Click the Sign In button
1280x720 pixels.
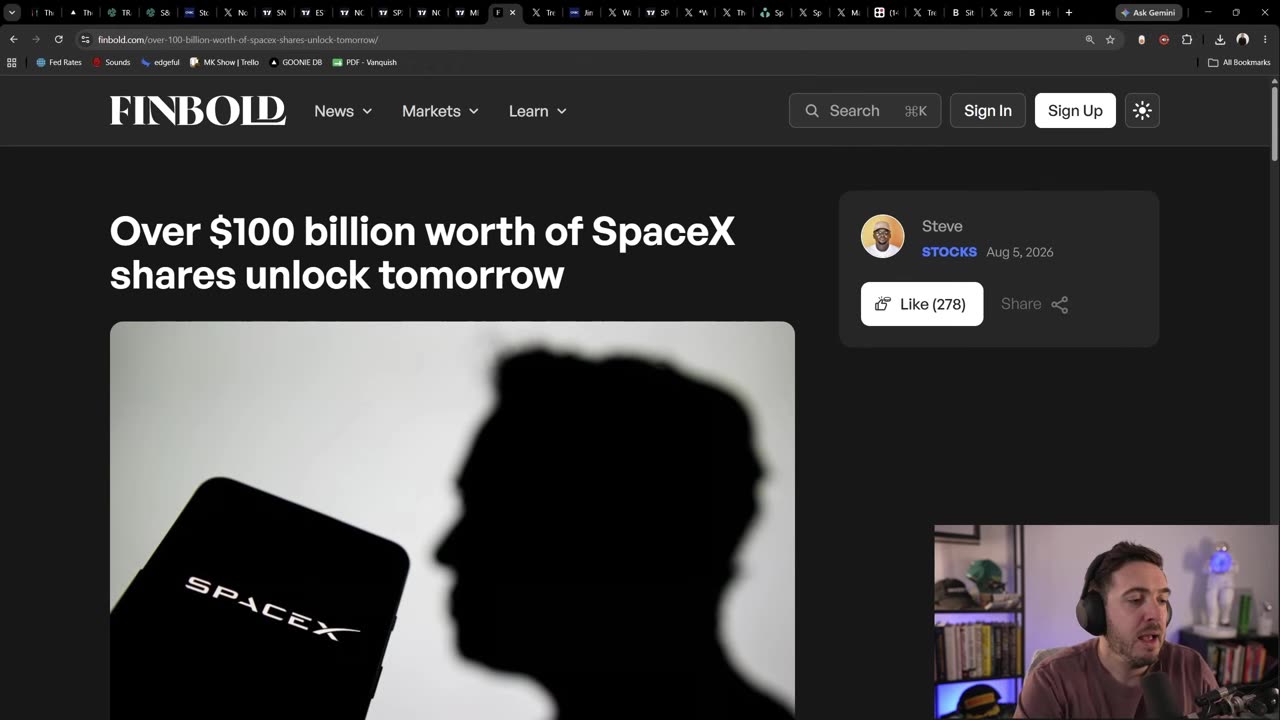coord(988,111)
